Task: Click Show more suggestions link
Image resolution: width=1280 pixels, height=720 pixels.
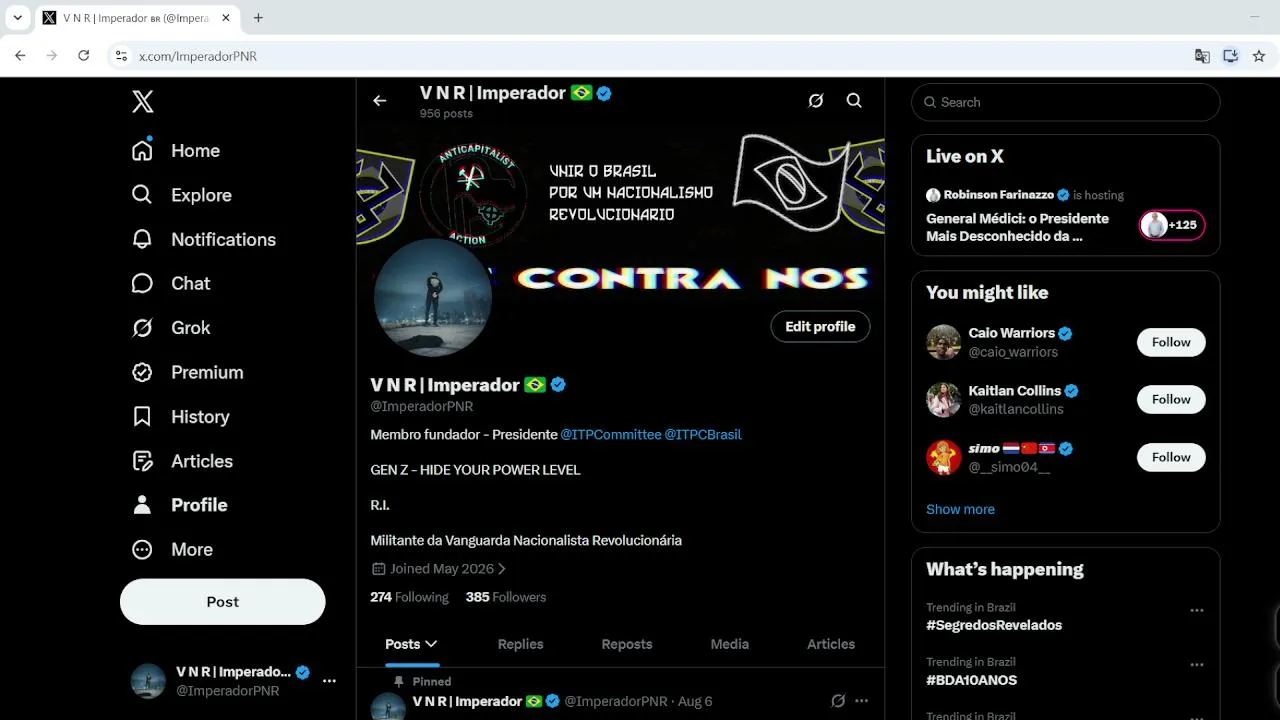Action: [x=960, y=509]
